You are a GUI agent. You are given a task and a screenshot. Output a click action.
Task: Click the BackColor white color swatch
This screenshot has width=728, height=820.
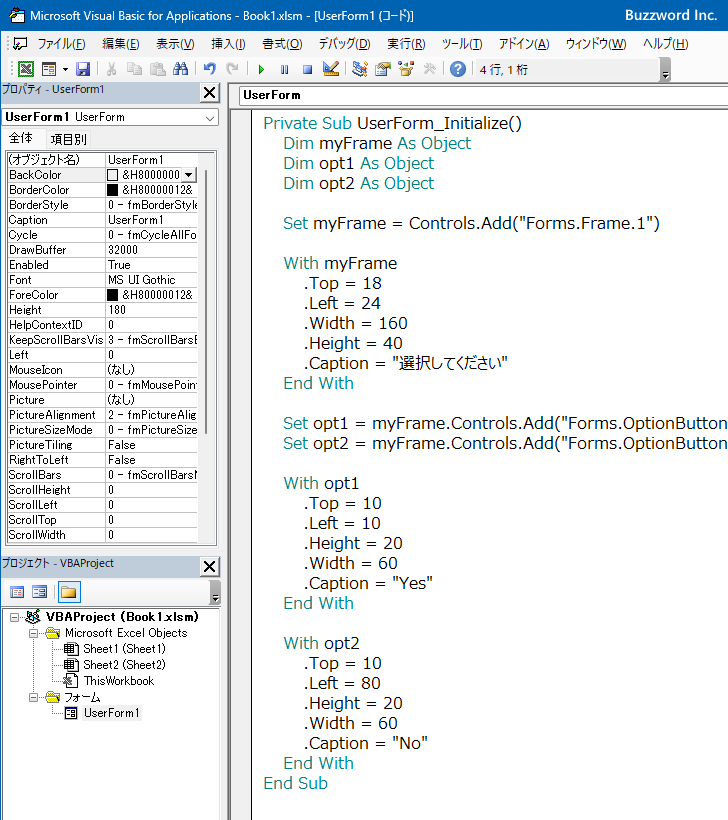(112, 175)
